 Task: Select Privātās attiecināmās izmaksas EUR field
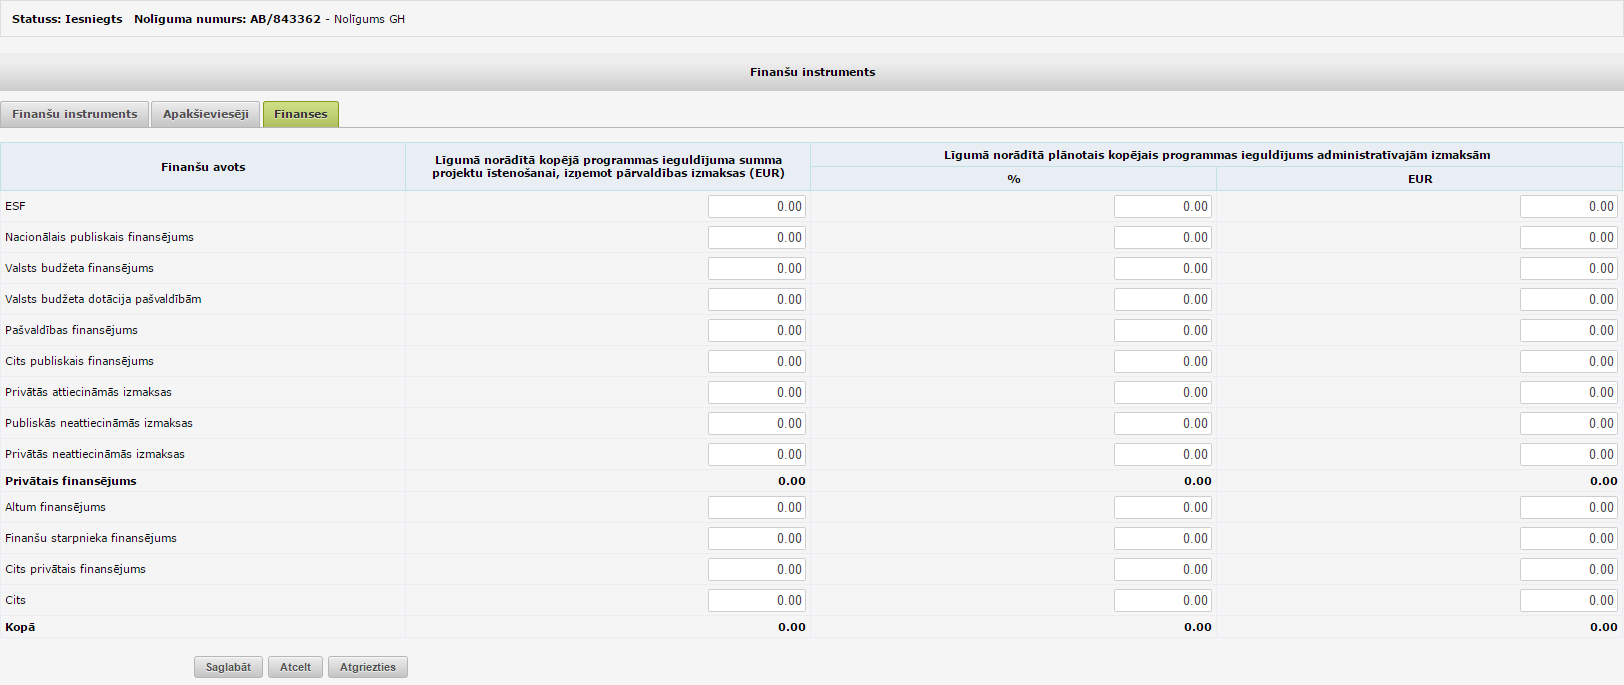(x=1569, y=392)
